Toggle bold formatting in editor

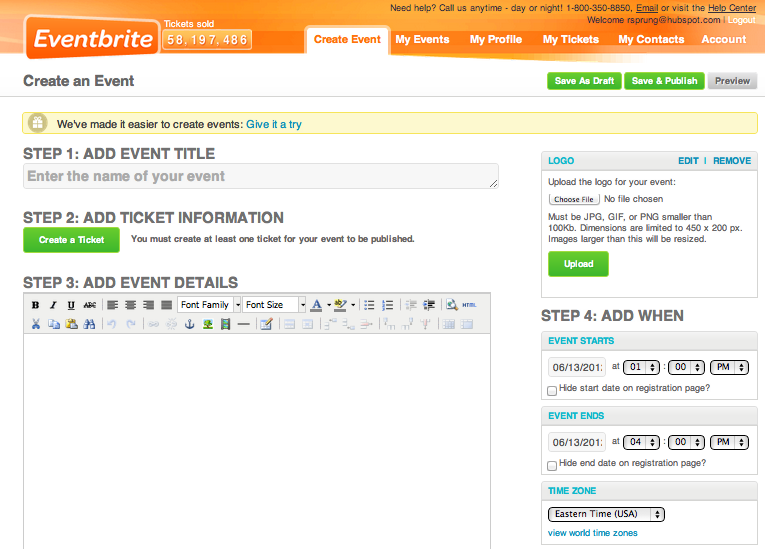coord(35,305)
